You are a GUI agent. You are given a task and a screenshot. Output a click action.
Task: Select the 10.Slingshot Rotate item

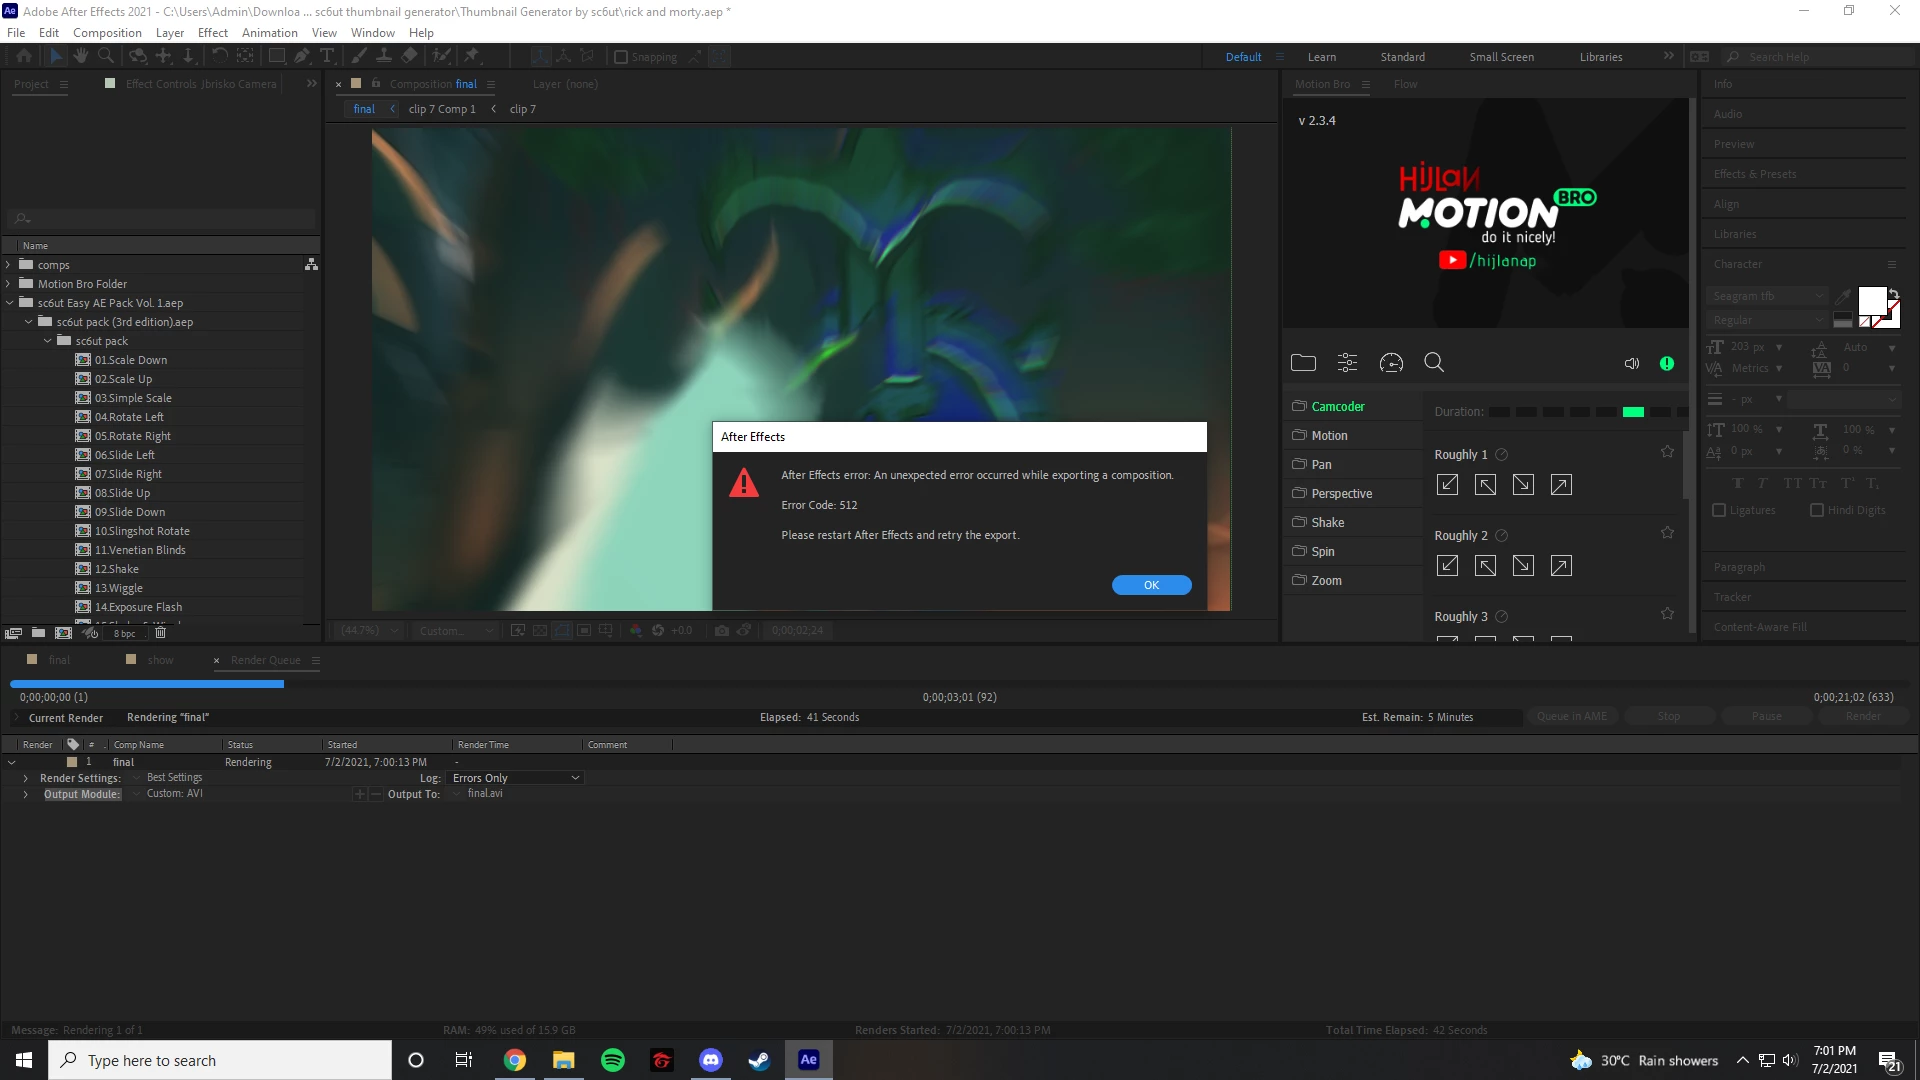click(142, 531)
